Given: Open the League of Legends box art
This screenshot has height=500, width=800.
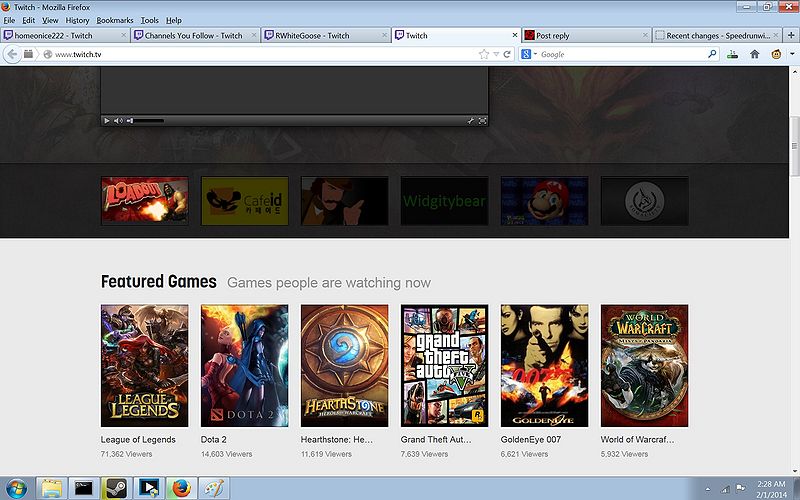Looking at the screenshot, I should click(144, 365).
